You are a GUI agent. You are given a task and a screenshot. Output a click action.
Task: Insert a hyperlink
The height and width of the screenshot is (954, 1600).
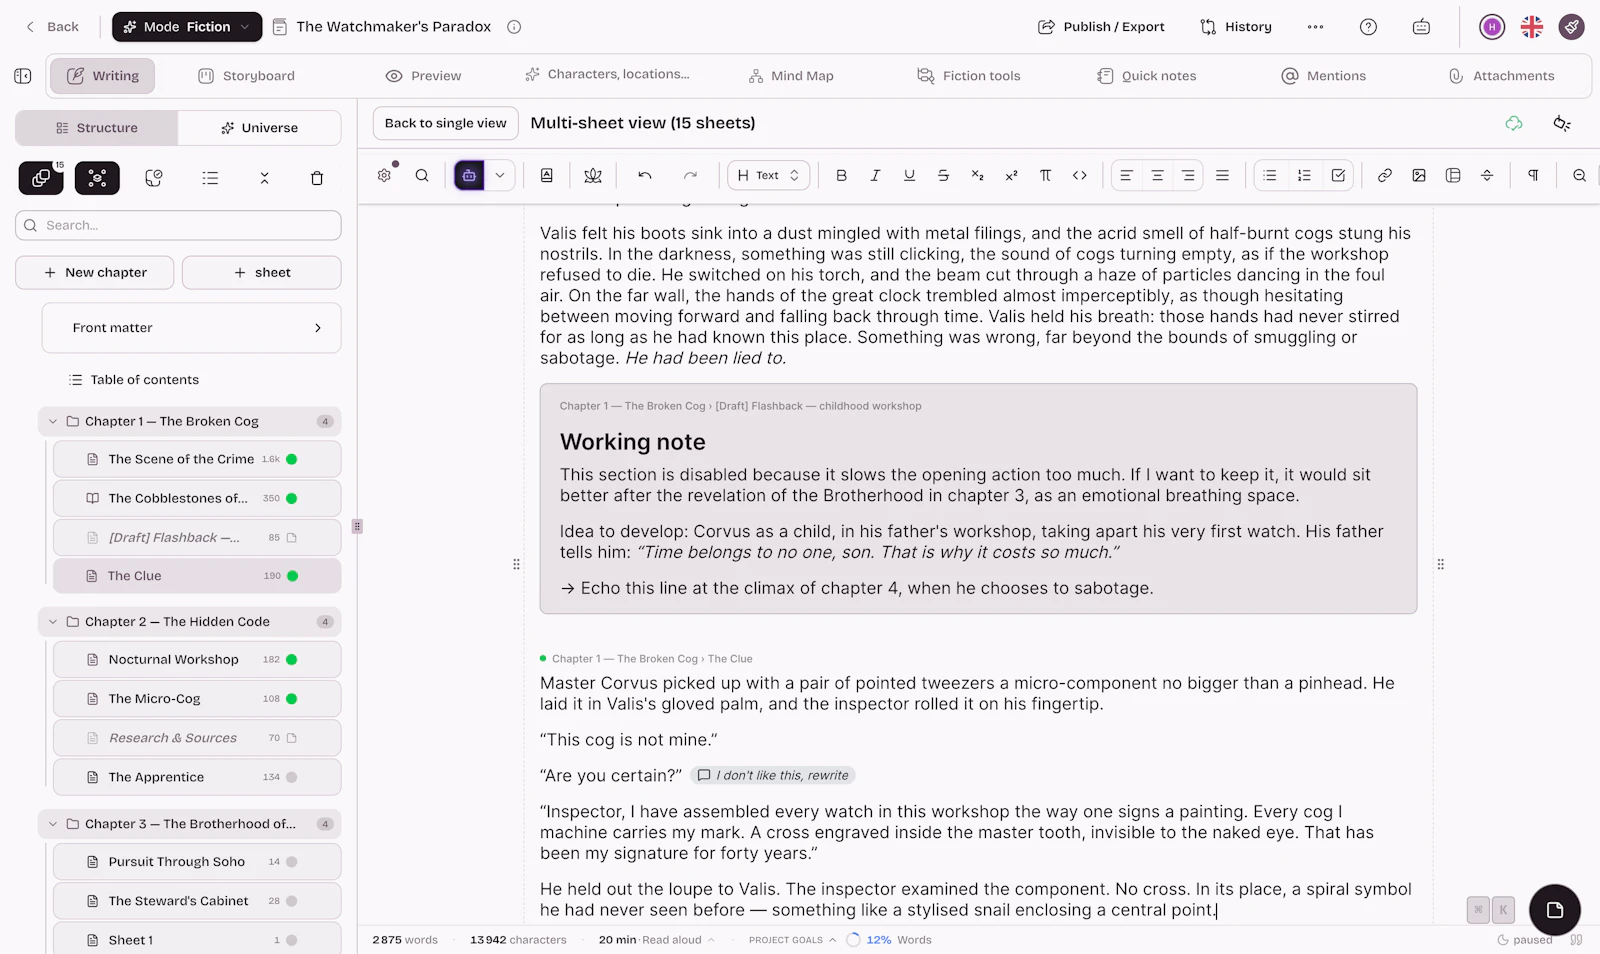click(1385, 175)
